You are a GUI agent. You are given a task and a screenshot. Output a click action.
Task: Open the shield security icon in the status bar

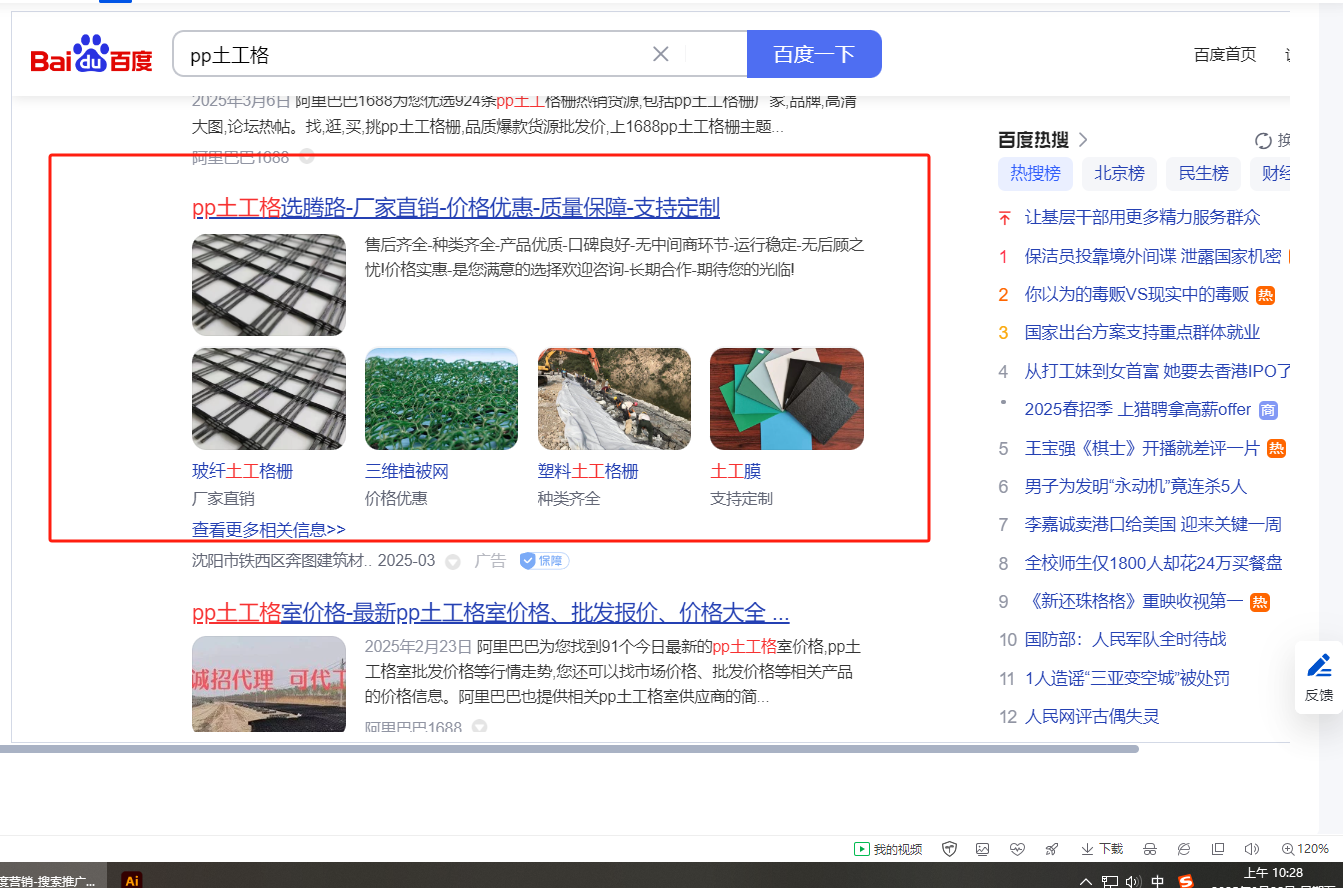coord(949,849)
